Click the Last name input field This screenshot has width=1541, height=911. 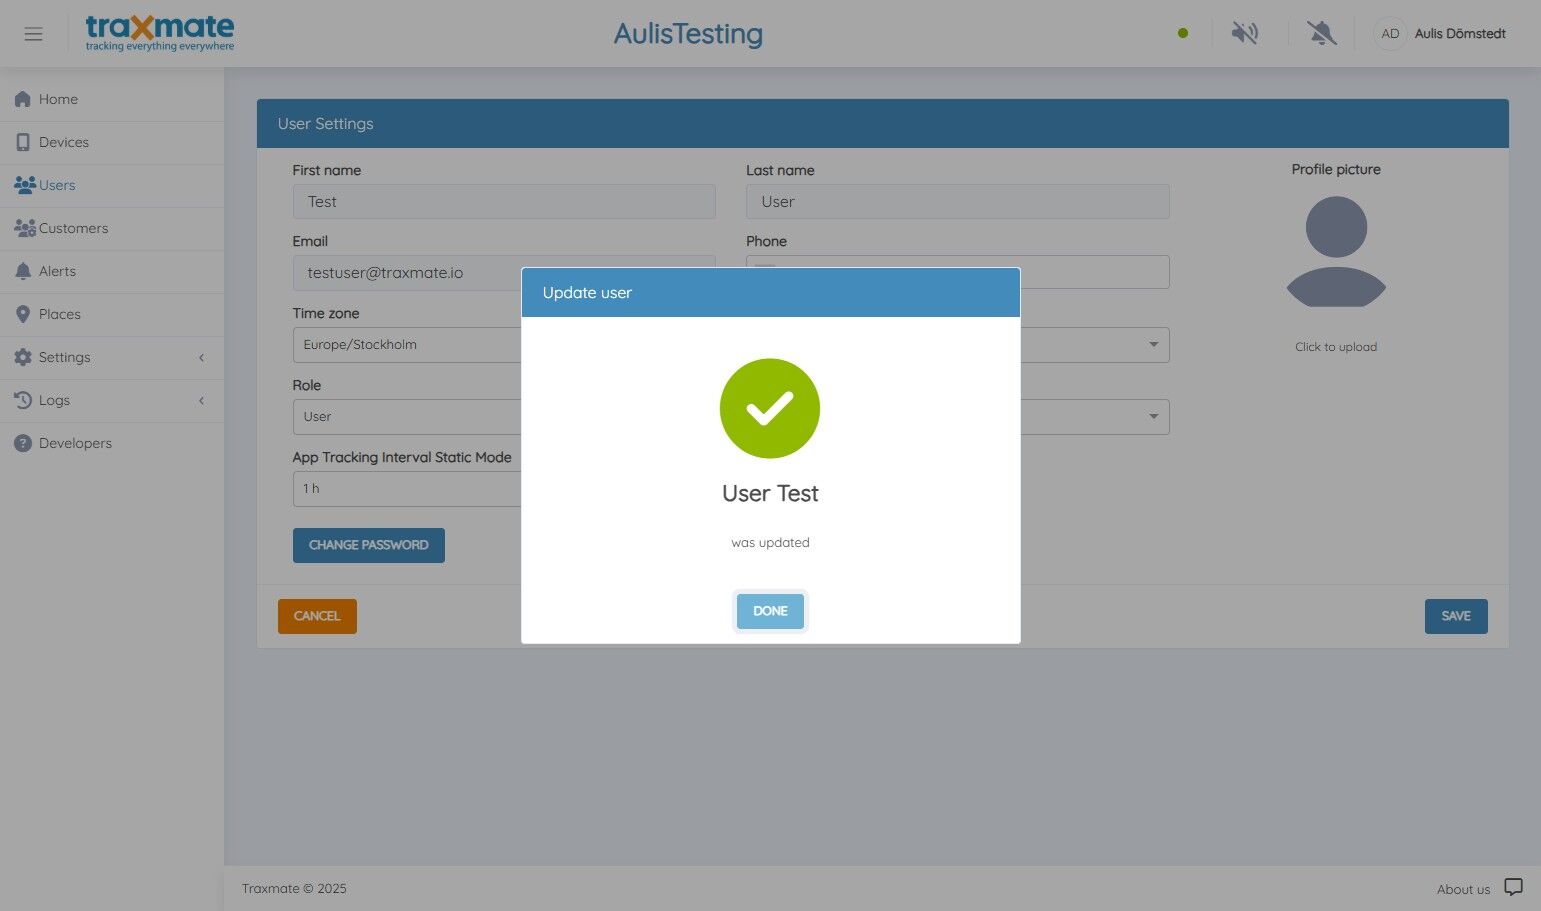click(x=958, y=202)
